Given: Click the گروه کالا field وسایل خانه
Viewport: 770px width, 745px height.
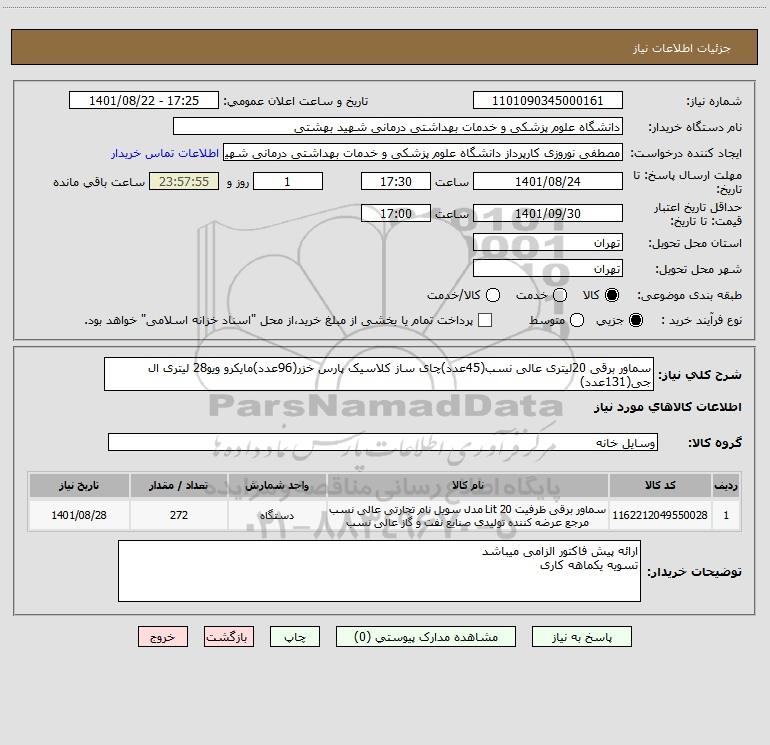Looking at the screenshot, I should click(383, 442).
